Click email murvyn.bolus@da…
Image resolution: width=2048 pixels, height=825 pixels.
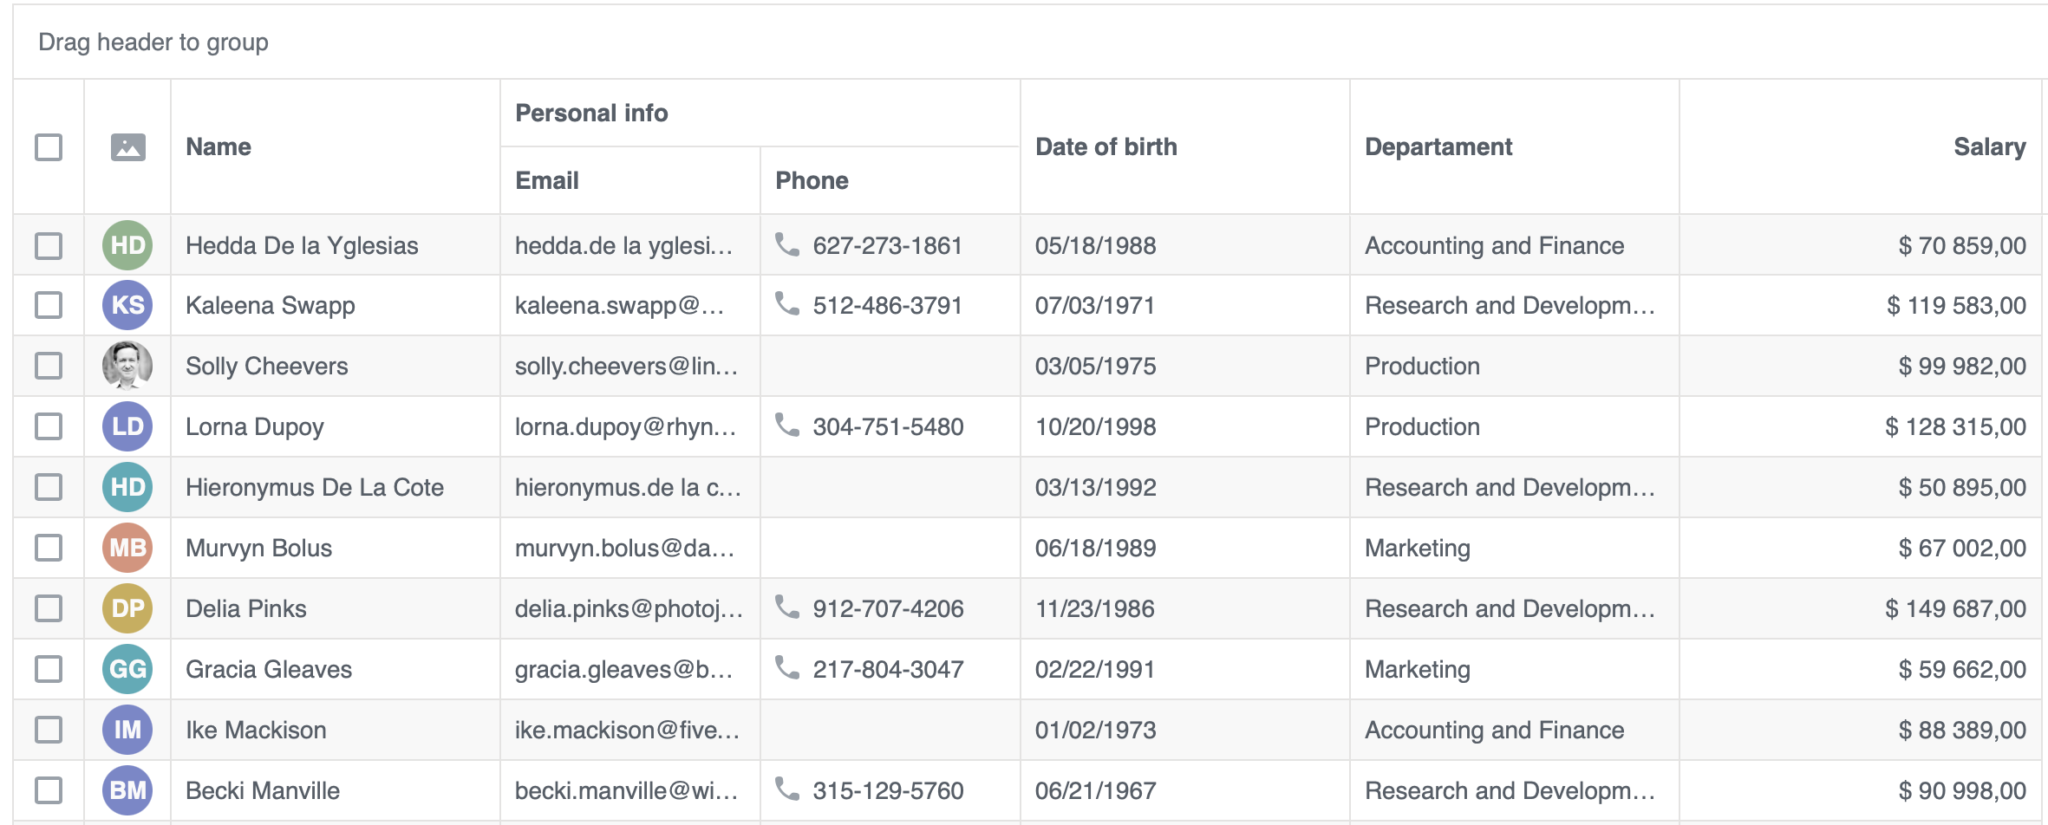(x=625, y=548)
